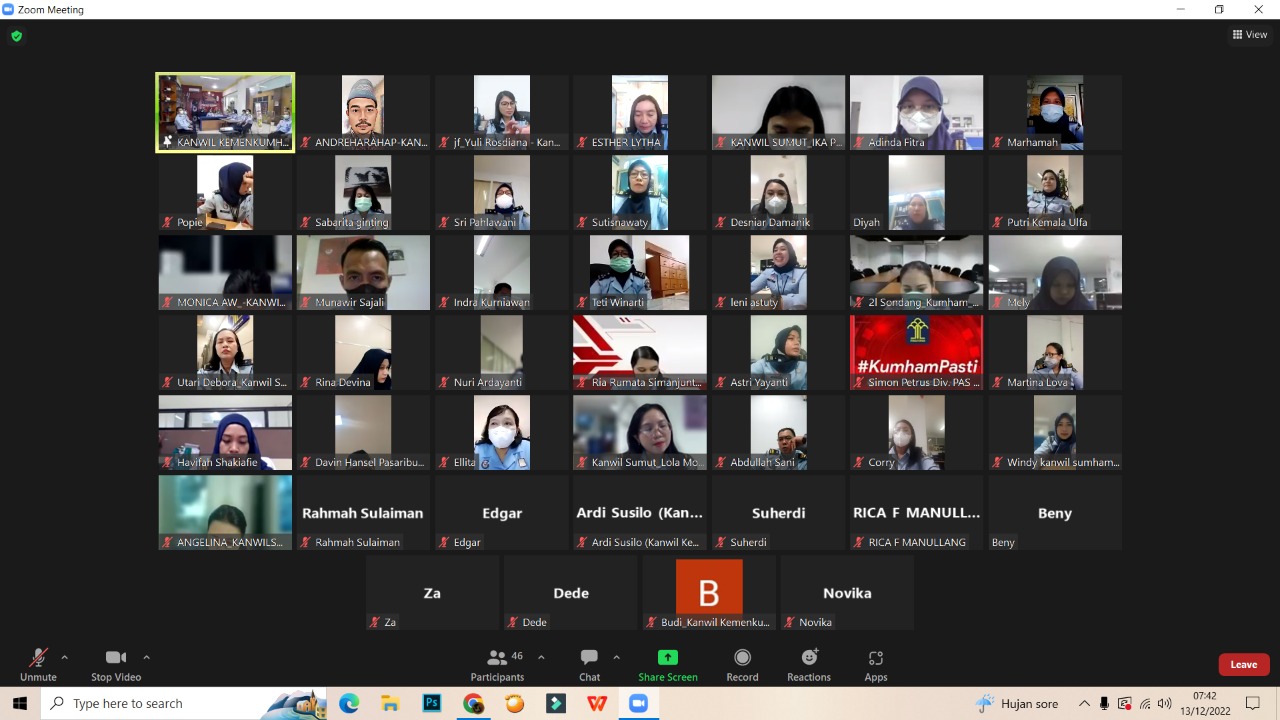Expand the arrow next to Participants
The height and width of the screenshot is (720, 1280).
(541, 658)
